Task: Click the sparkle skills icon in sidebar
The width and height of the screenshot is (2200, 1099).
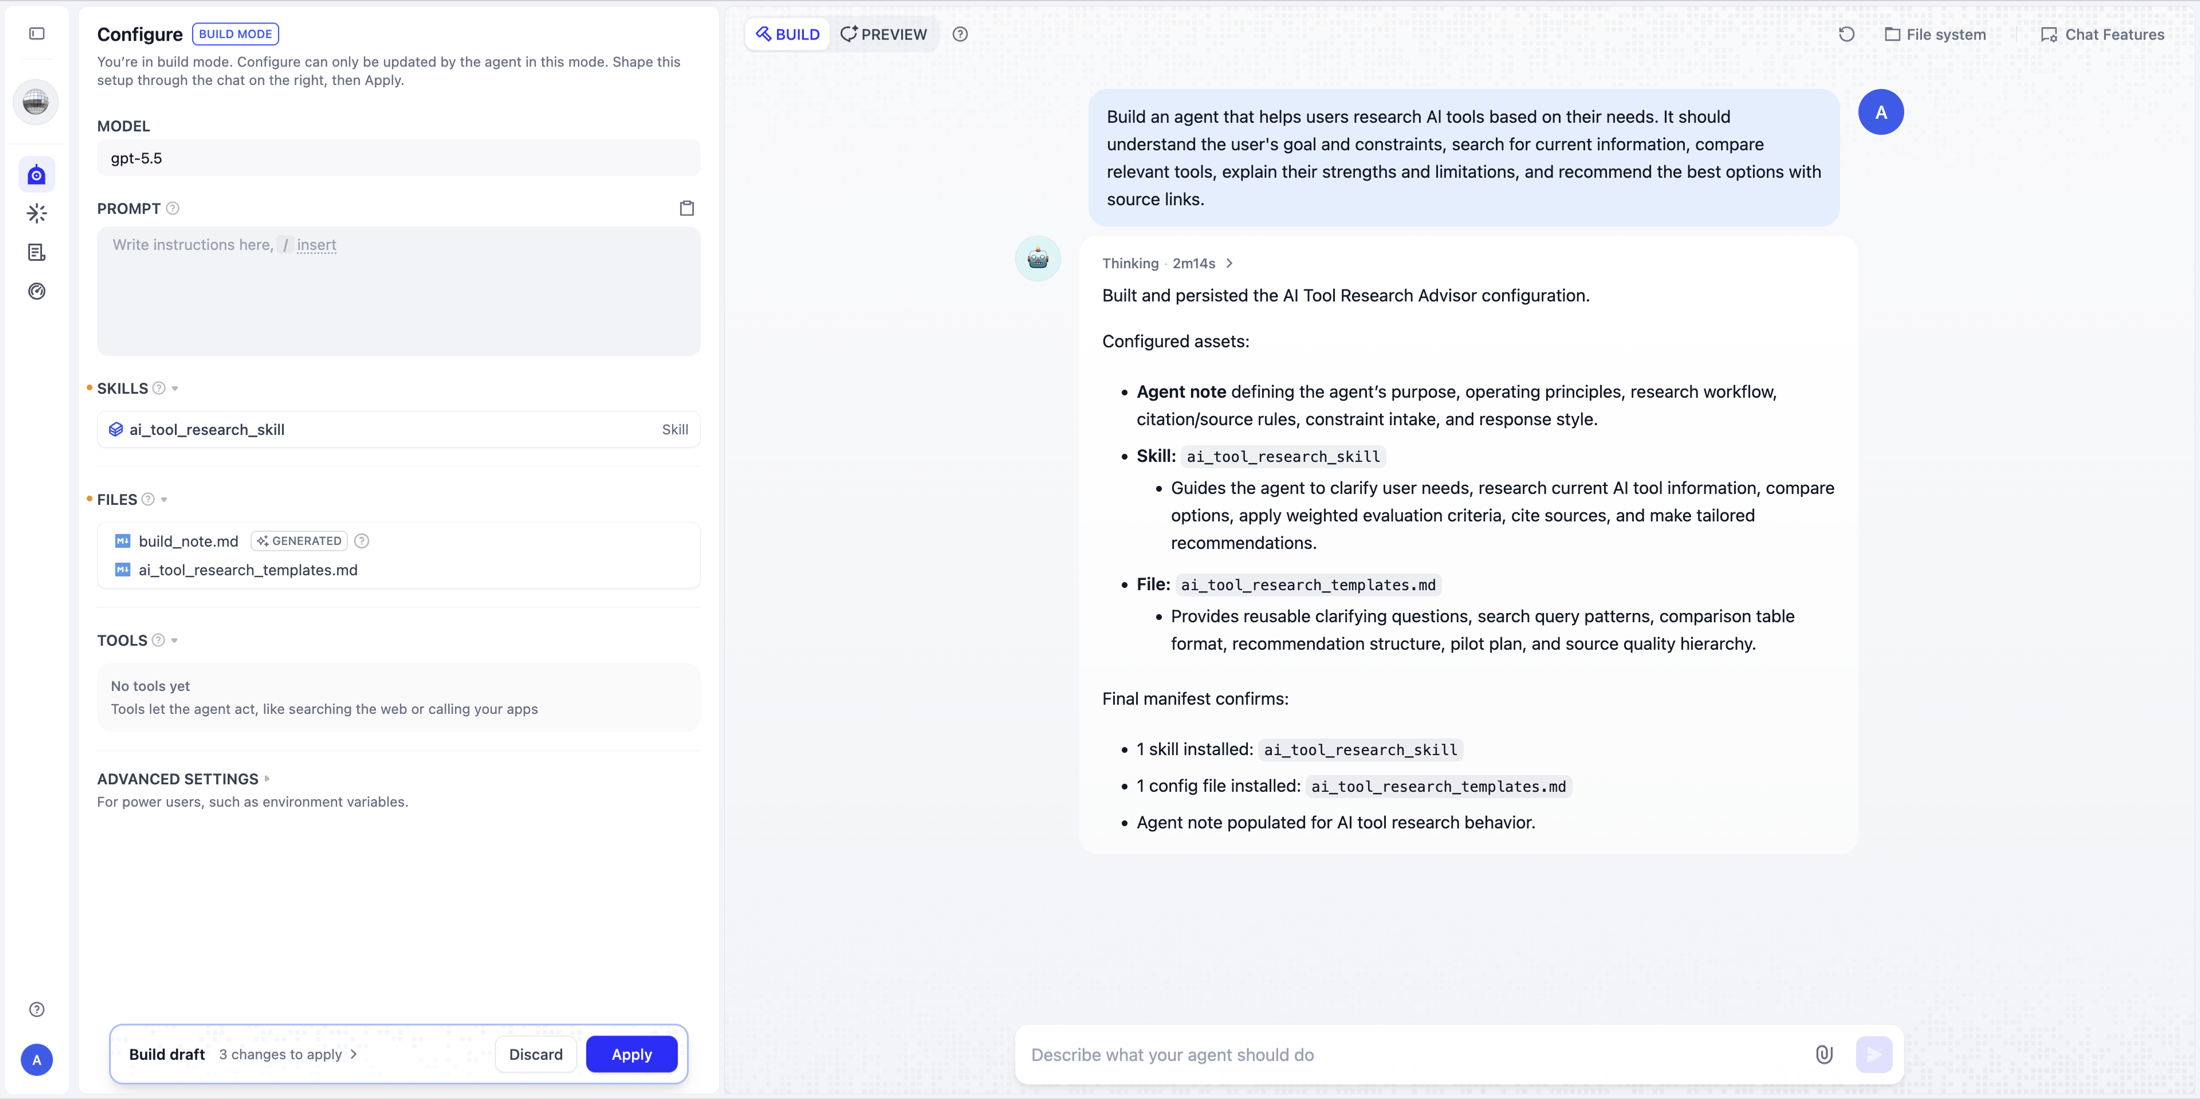Action: click(x=37, y=213)
